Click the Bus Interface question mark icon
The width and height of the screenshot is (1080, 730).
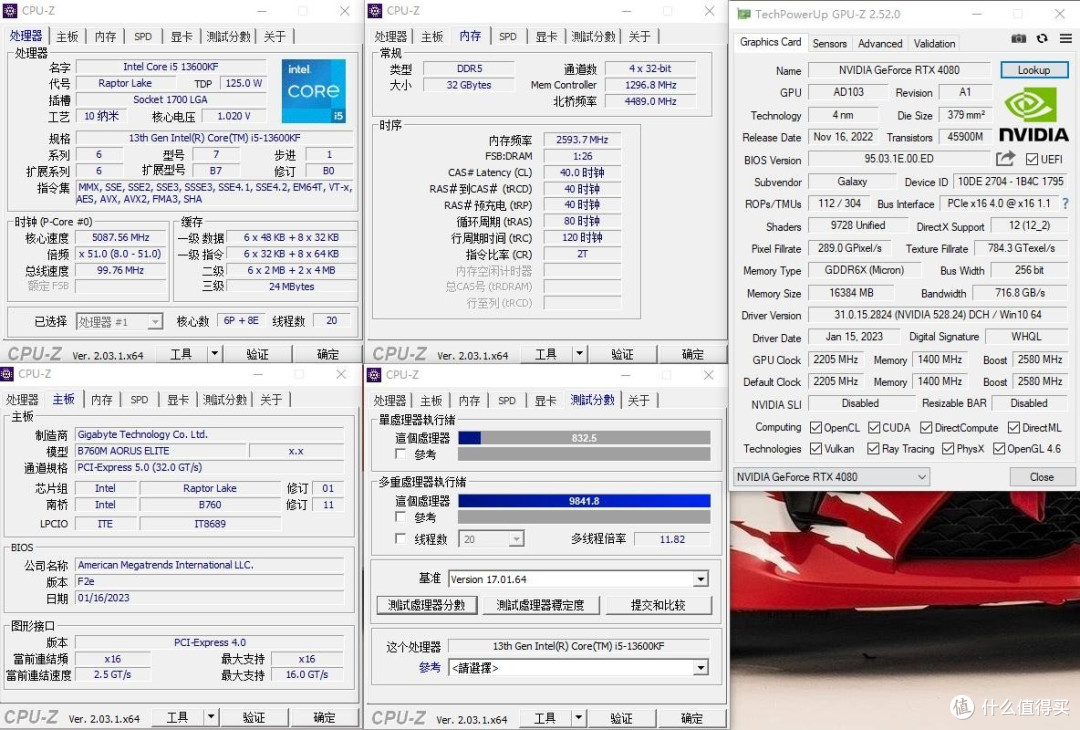point(1066,204)
